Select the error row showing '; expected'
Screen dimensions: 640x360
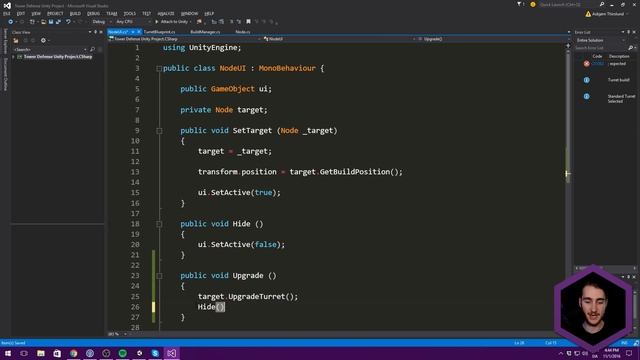[x=606, y=64]
